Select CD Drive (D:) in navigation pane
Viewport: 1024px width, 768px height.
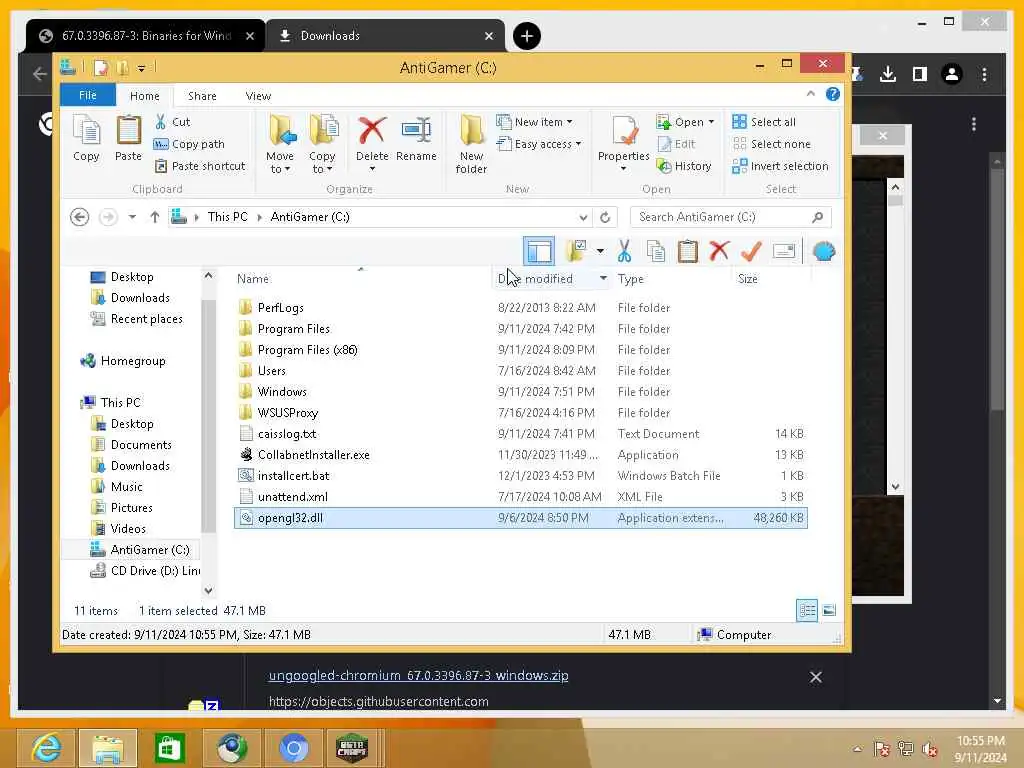(x=146, y=571)
